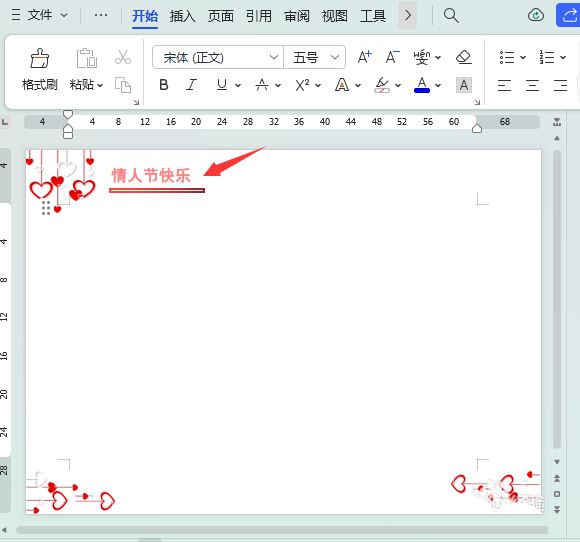580x542 pixels.
Task: Show more ribbon tabs with right chevron
Action: [408, 15]
